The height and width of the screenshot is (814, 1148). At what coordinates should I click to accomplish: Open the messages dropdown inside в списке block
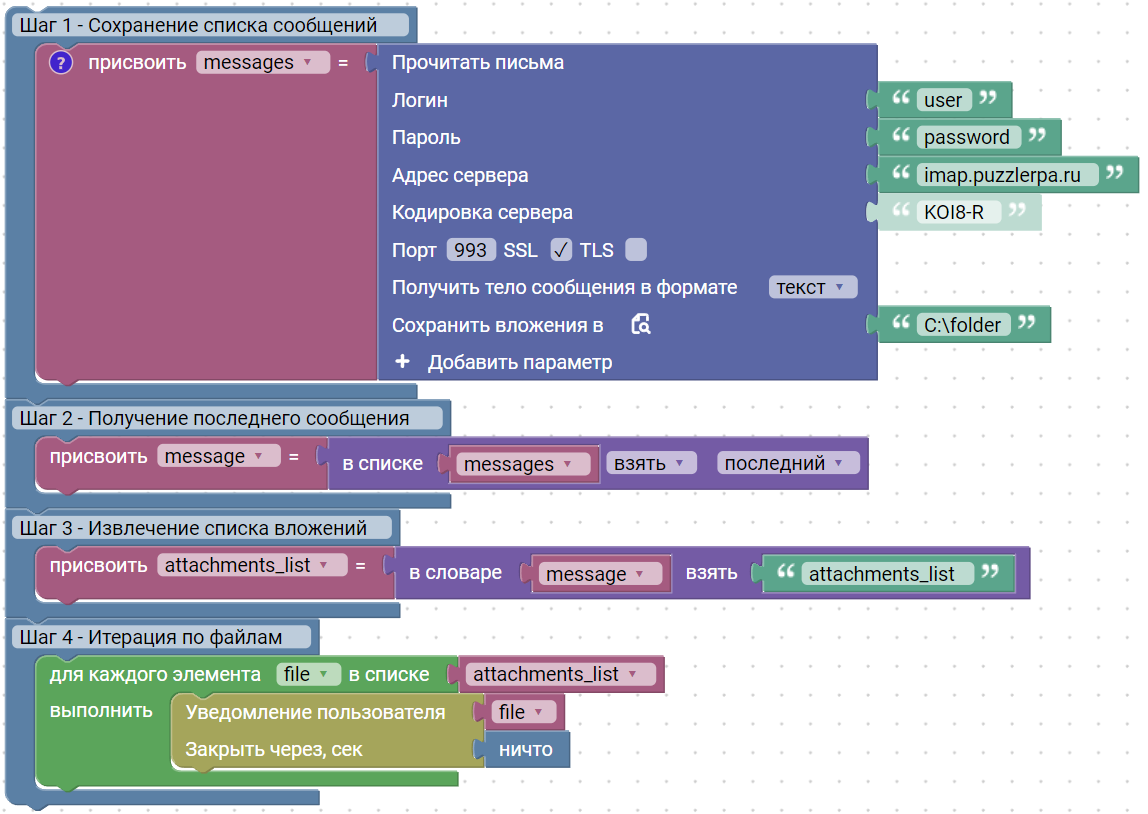pyautogui.click(x=523, y=464)
